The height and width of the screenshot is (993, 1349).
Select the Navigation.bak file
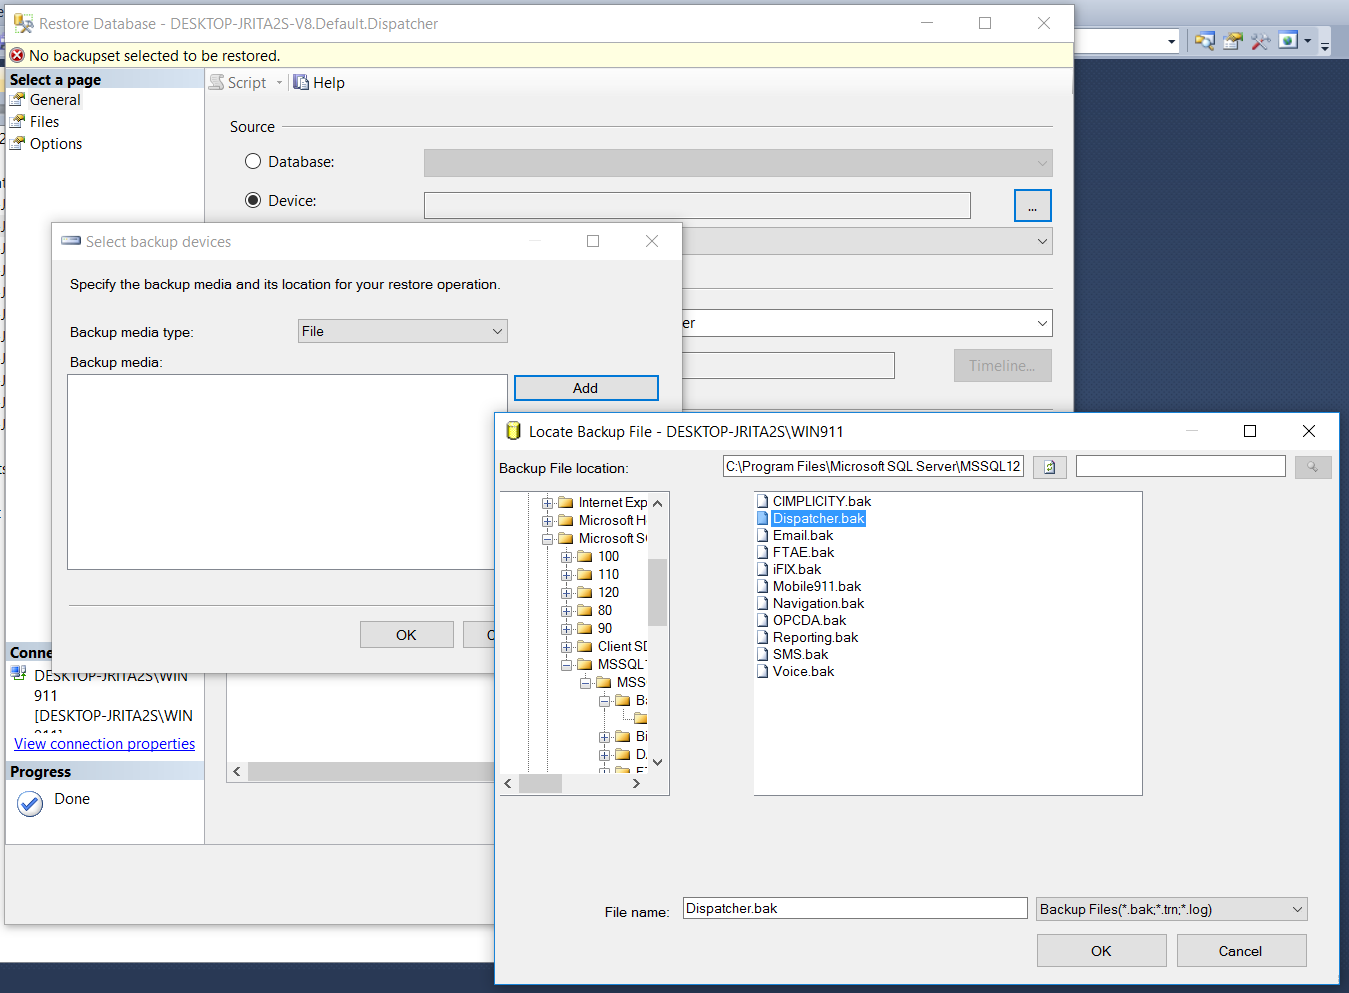(x=818, y=603)
